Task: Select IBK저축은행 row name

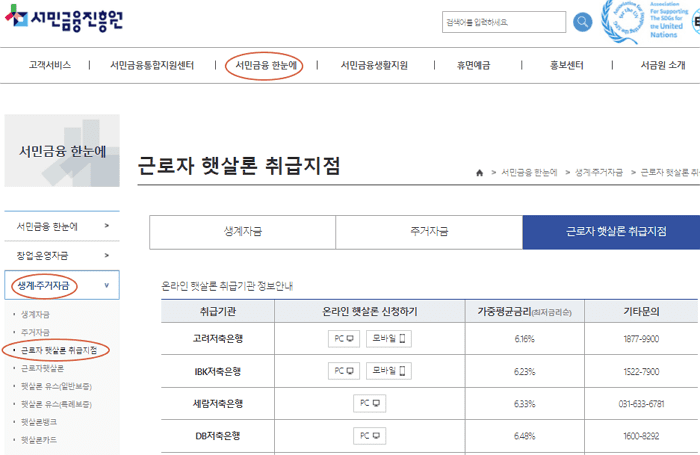Action: pyautogui.click(x=218, y=372)
